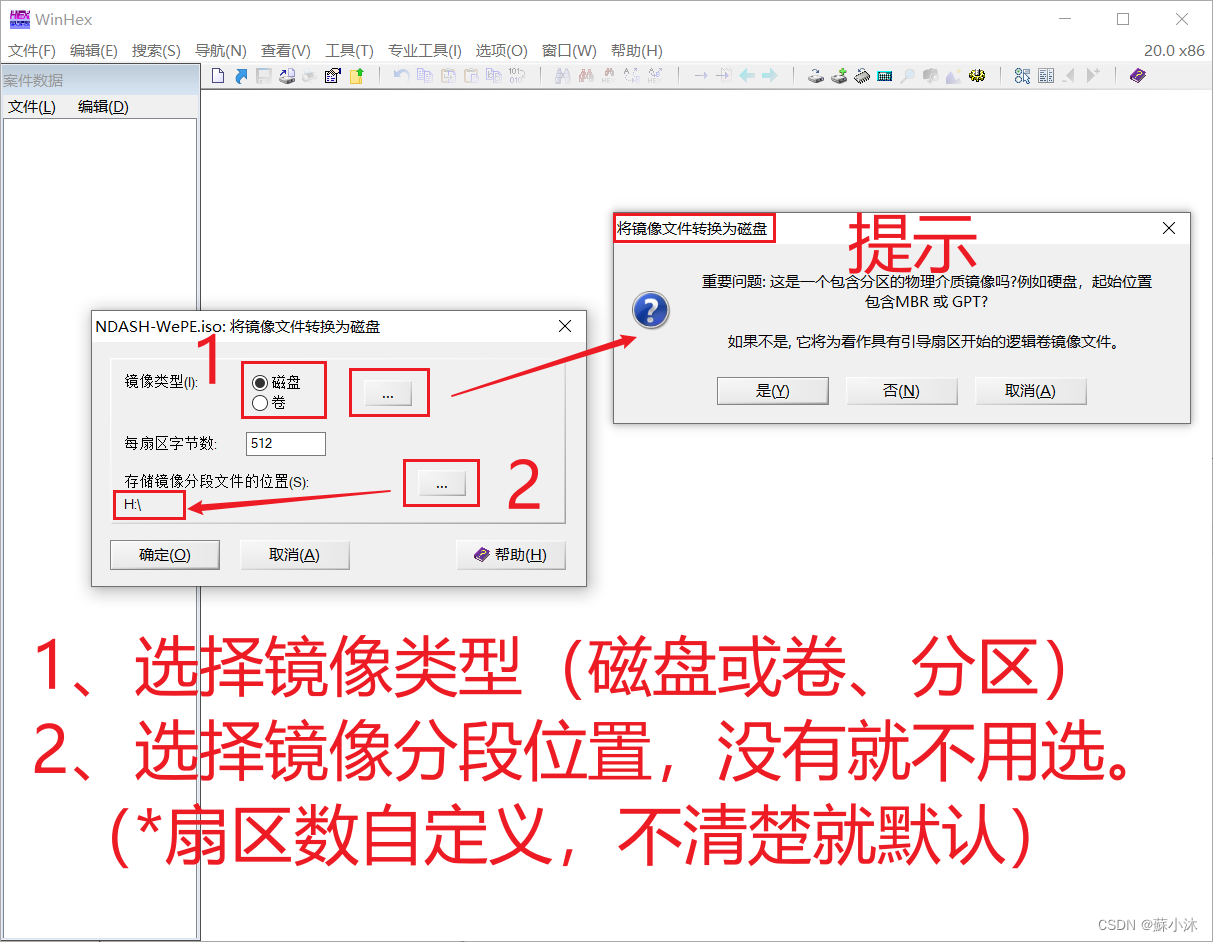The height and width of the screenshot is (942, 1213).
Task: Click 确定(O) in the convert dialog
Action: click(x=164, y=555)
